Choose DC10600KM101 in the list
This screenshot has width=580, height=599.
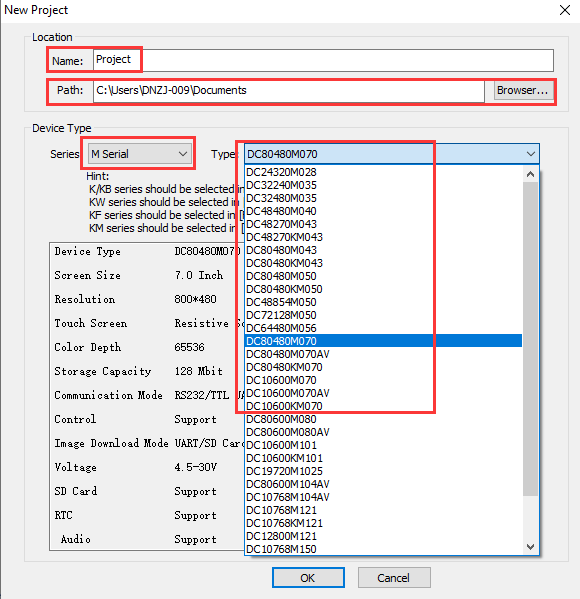[383, 458]
